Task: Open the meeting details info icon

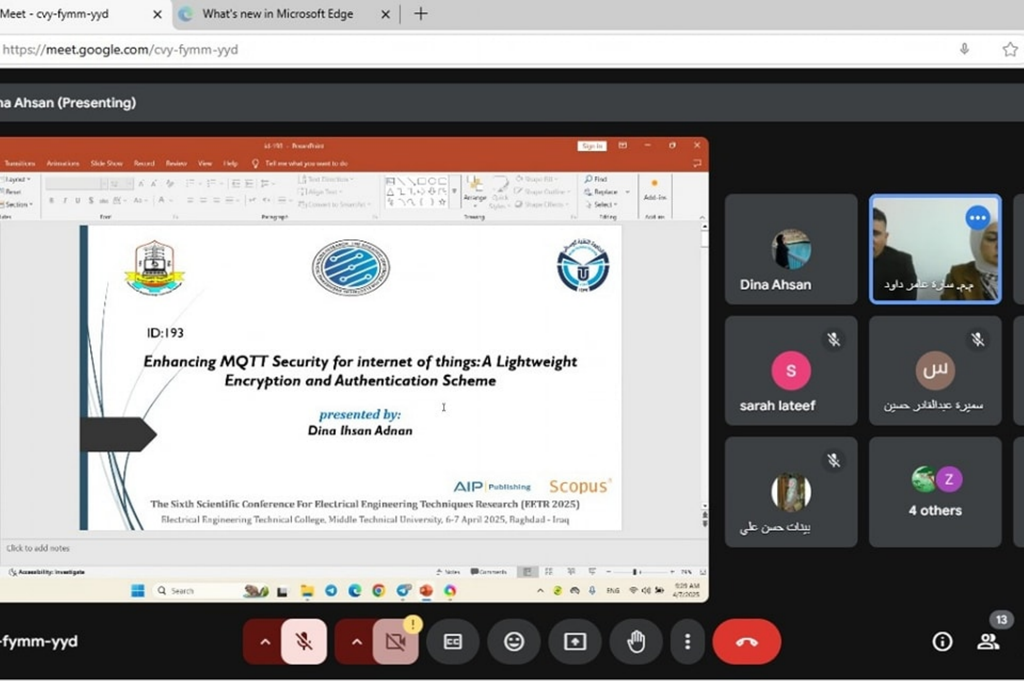Action: (942, 642)
